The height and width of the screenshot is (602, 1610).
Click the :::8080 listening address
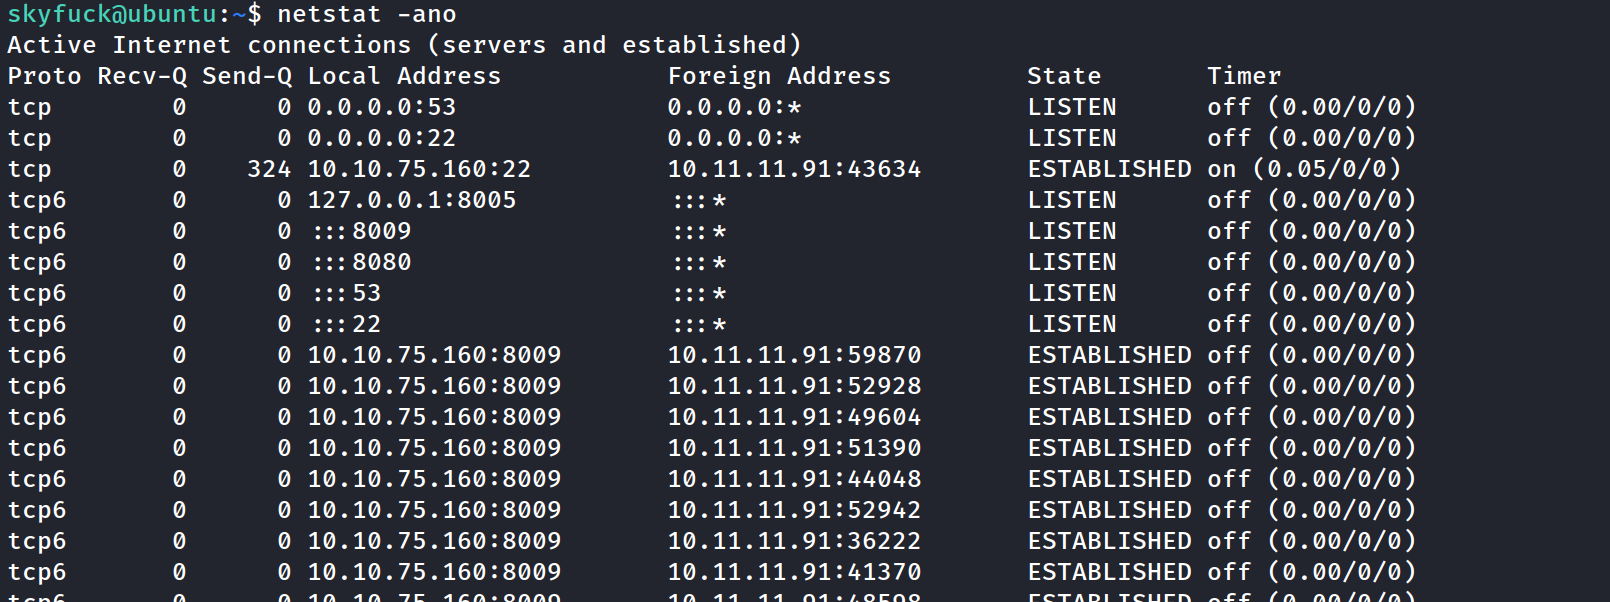[x=362, y=262]
